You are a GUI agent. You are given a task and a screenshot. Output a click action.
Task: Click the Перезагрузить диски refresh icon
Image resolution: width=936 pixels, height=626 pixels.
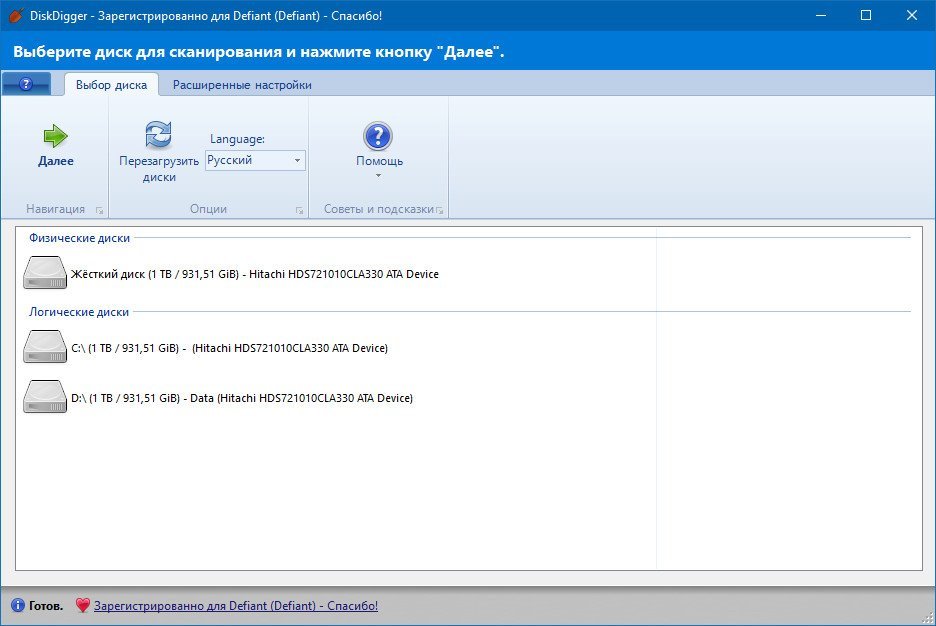coord(159,134)
